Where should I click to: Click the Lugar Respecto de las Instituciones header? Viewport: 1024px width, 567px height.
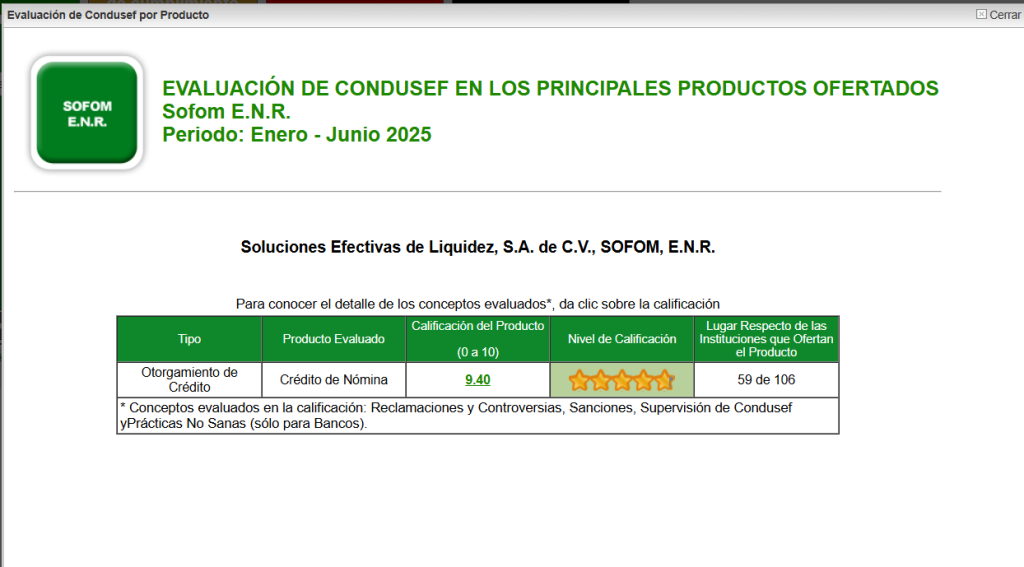point(766,339)
